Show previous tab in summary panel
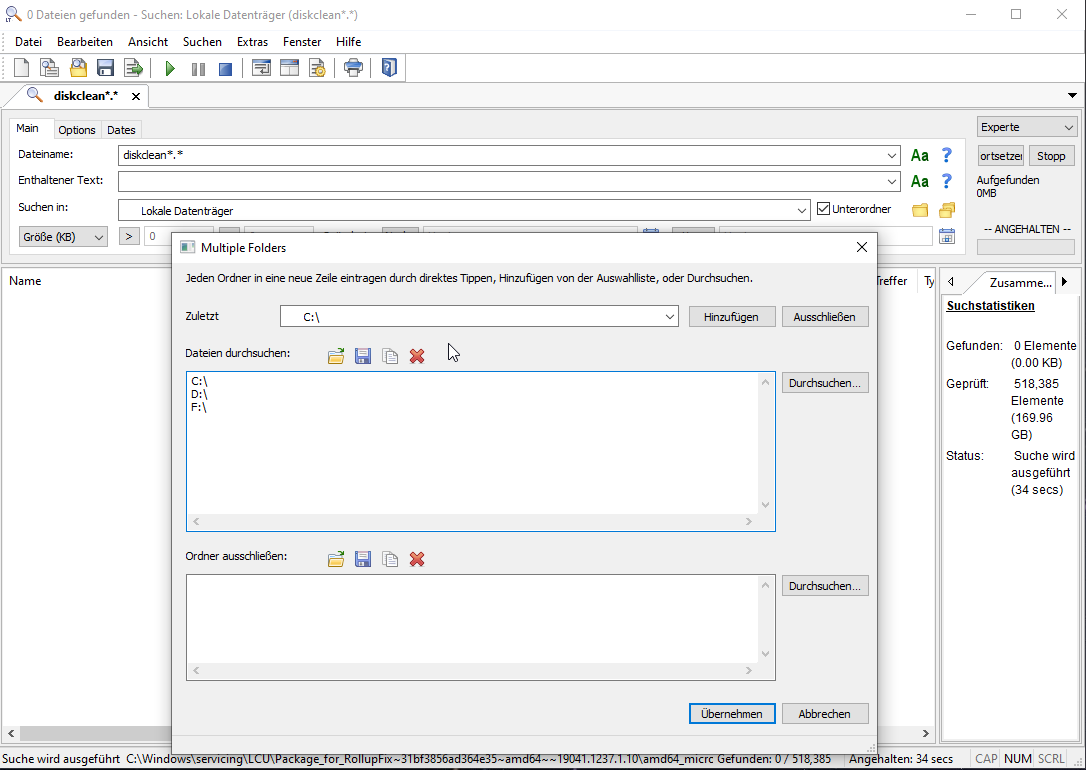 point(951,281)
